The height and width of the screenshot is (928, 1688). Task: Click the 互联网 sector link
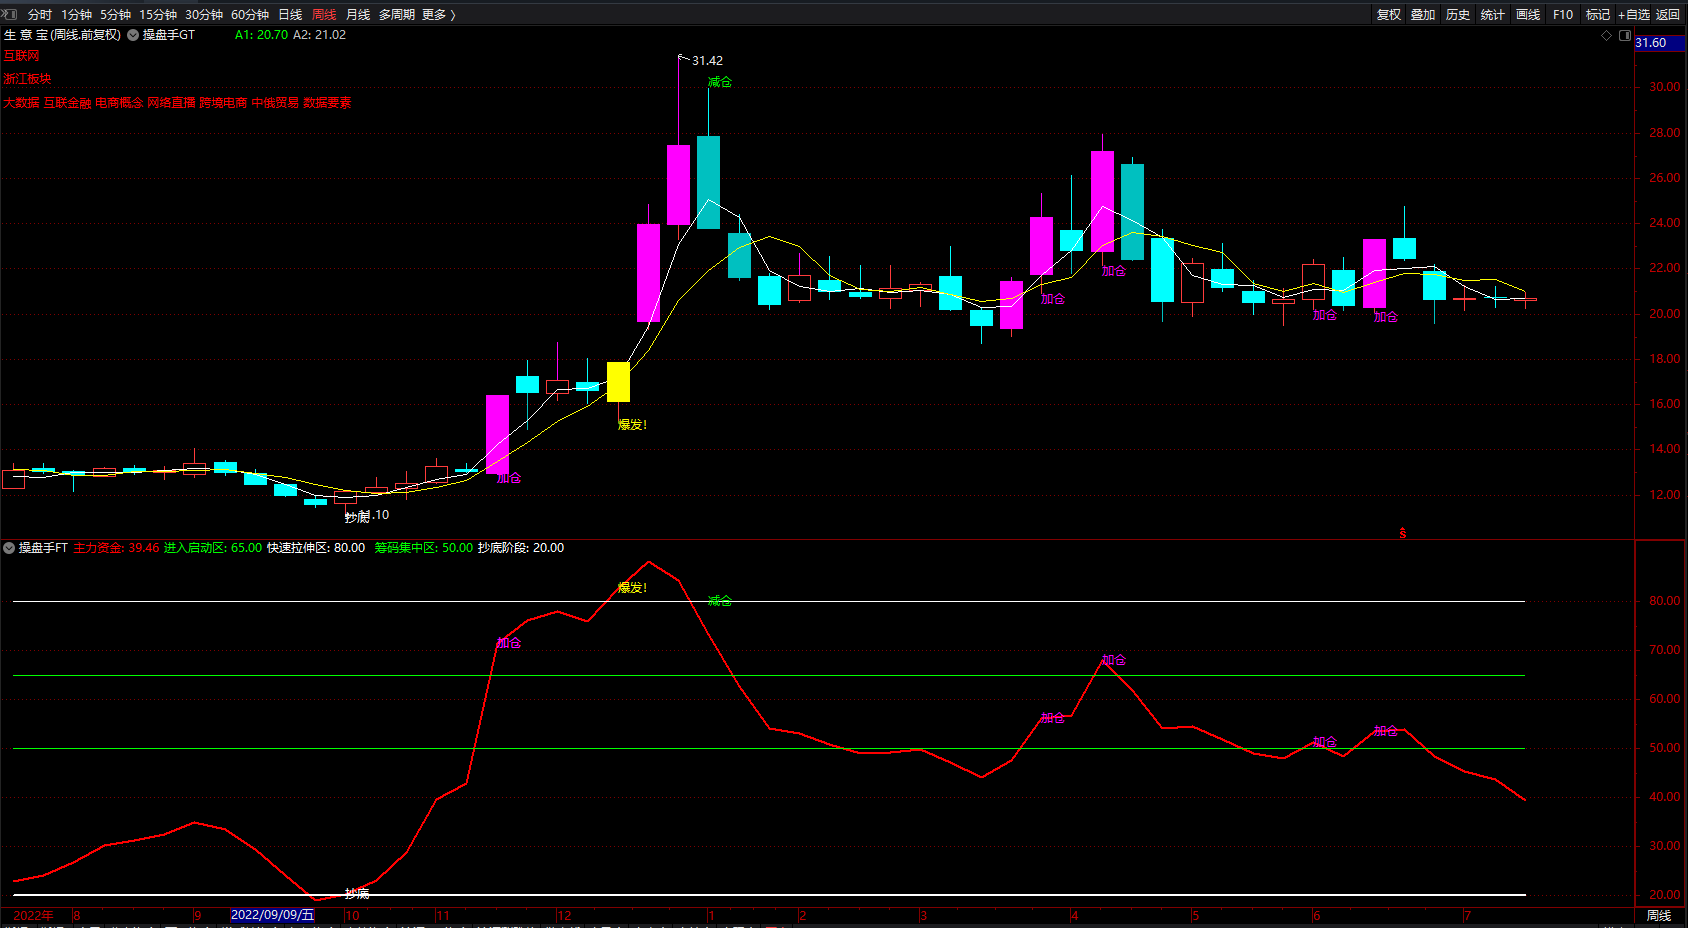point(21,57)
